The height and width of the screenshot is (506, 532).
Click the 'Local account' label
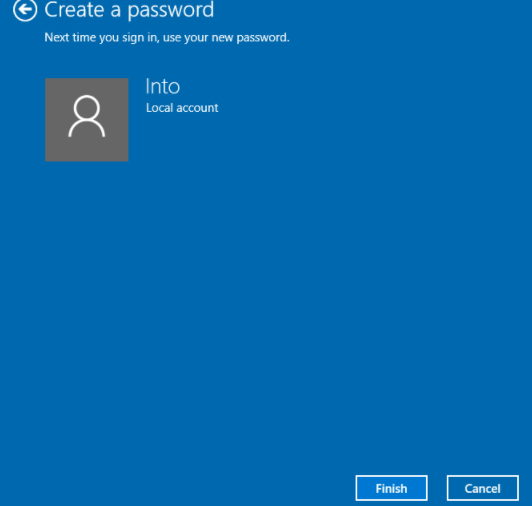pyautogui.click(x=182, y=108)
